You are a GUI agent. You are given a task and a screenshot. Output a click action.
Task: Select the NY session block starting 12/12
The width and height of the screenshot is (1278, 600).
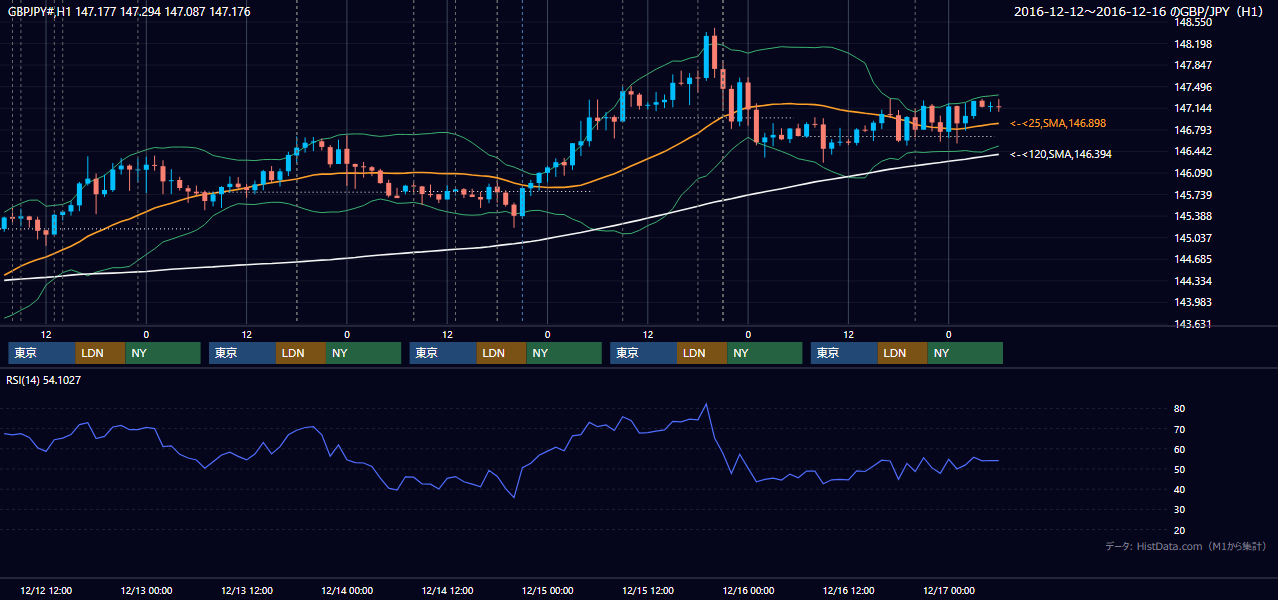pos(163,353)
